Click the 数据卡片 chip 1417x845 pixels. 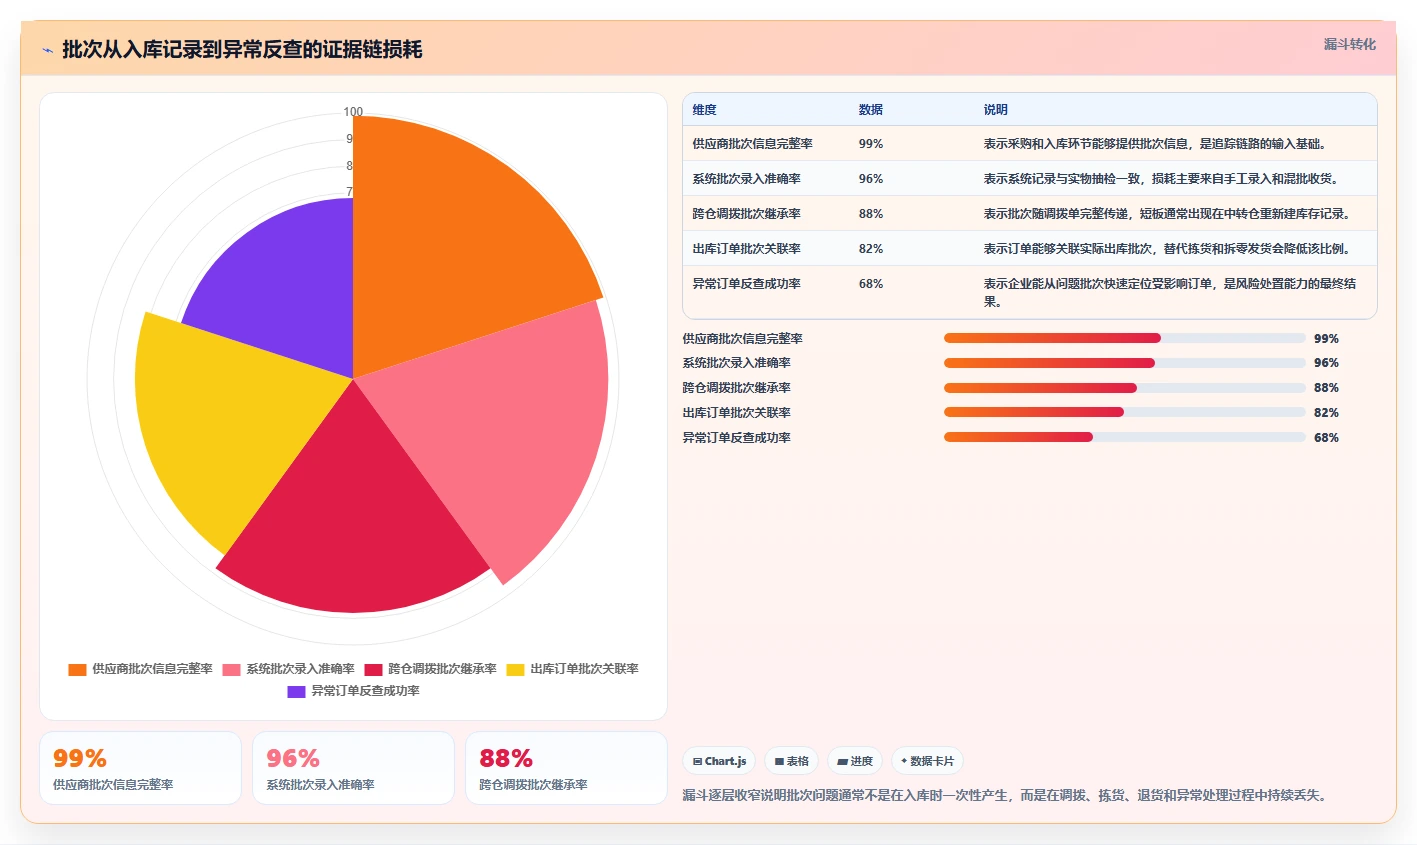tap(927, 761)
